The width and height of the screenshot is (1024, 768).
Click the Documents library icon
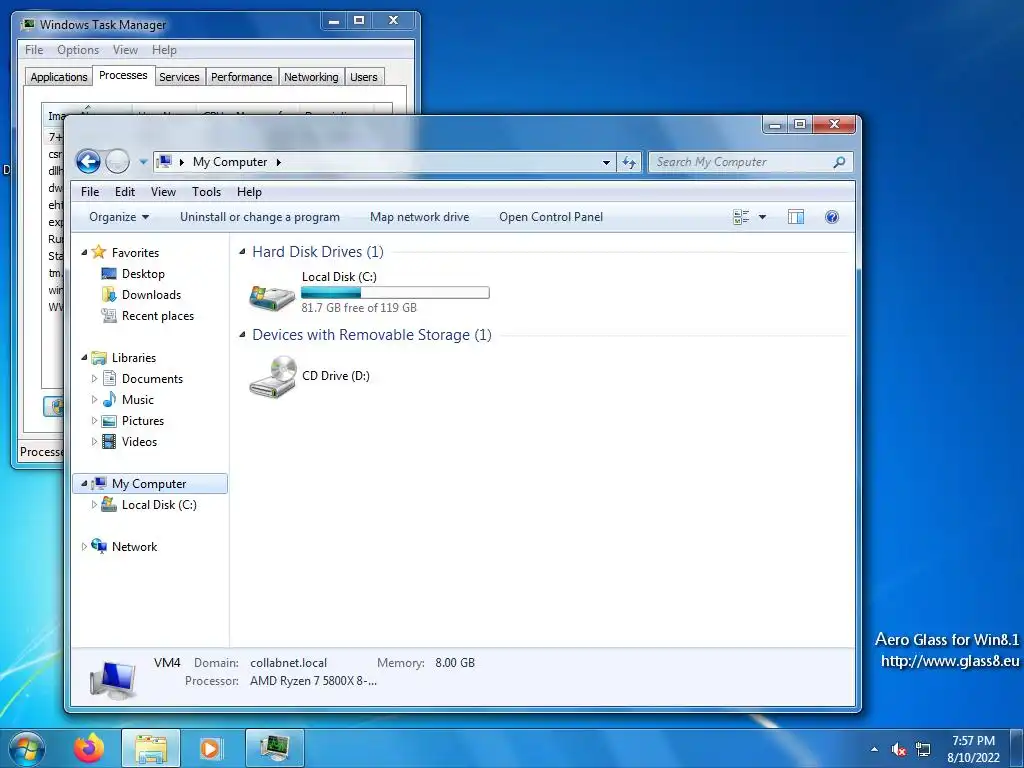tap(110, 378)
